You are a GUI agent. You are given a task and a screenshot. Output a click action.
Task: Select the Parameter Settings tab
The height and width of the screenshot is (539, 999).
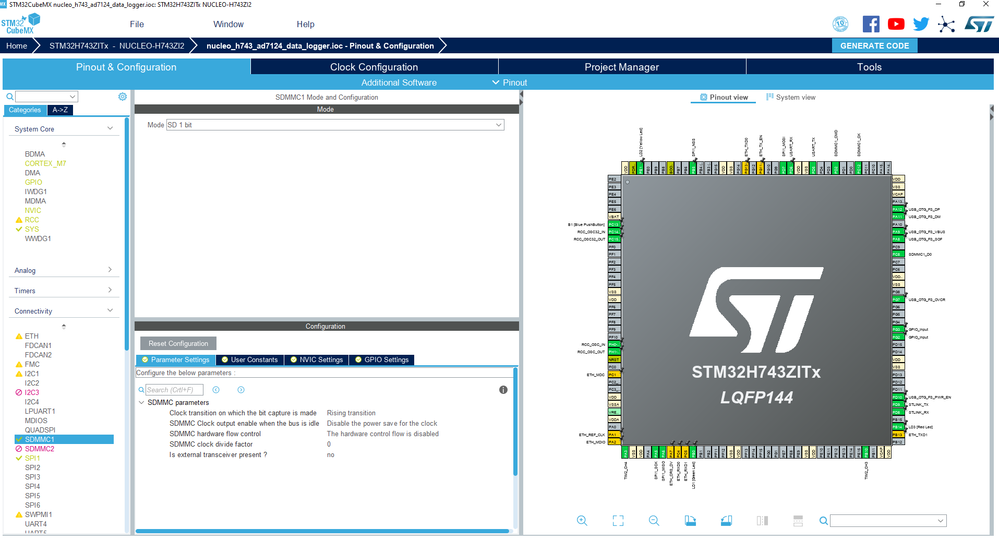click(176, 360)
